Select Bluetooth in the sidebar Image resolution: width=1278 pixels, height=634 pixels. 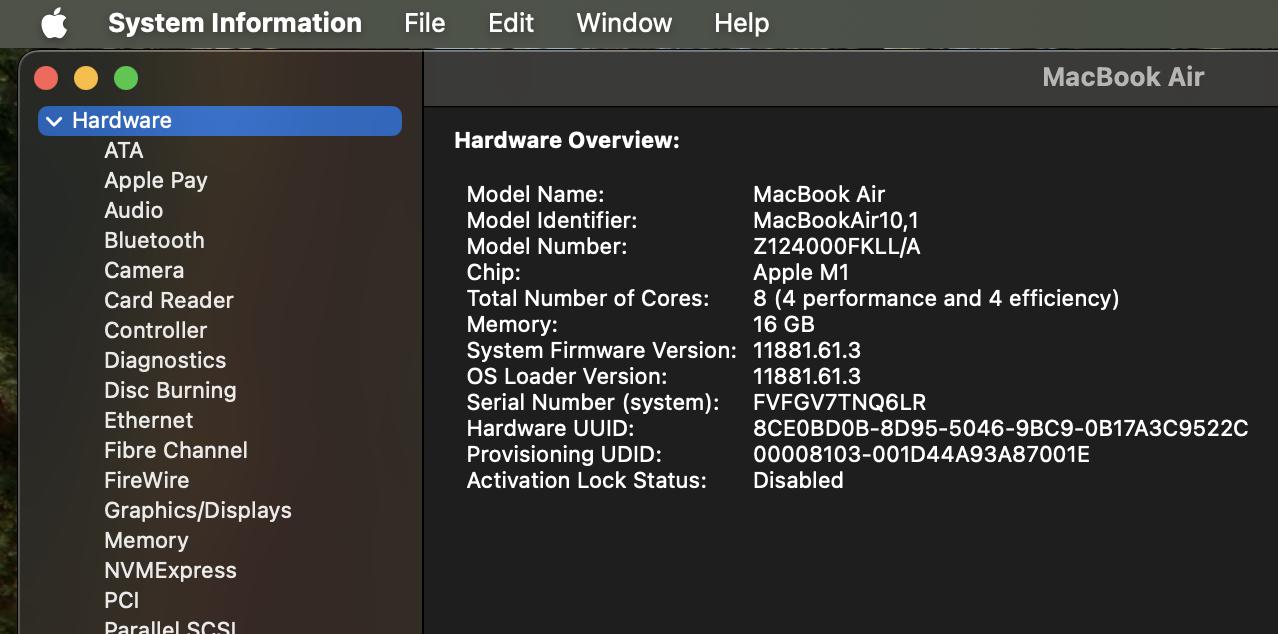click(x=154, y=241)
